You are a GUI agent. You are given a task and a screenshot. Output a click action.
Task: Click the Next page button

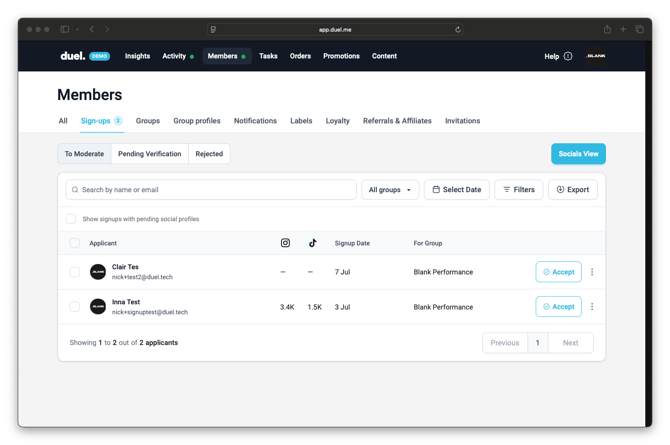tap(570, 343)
